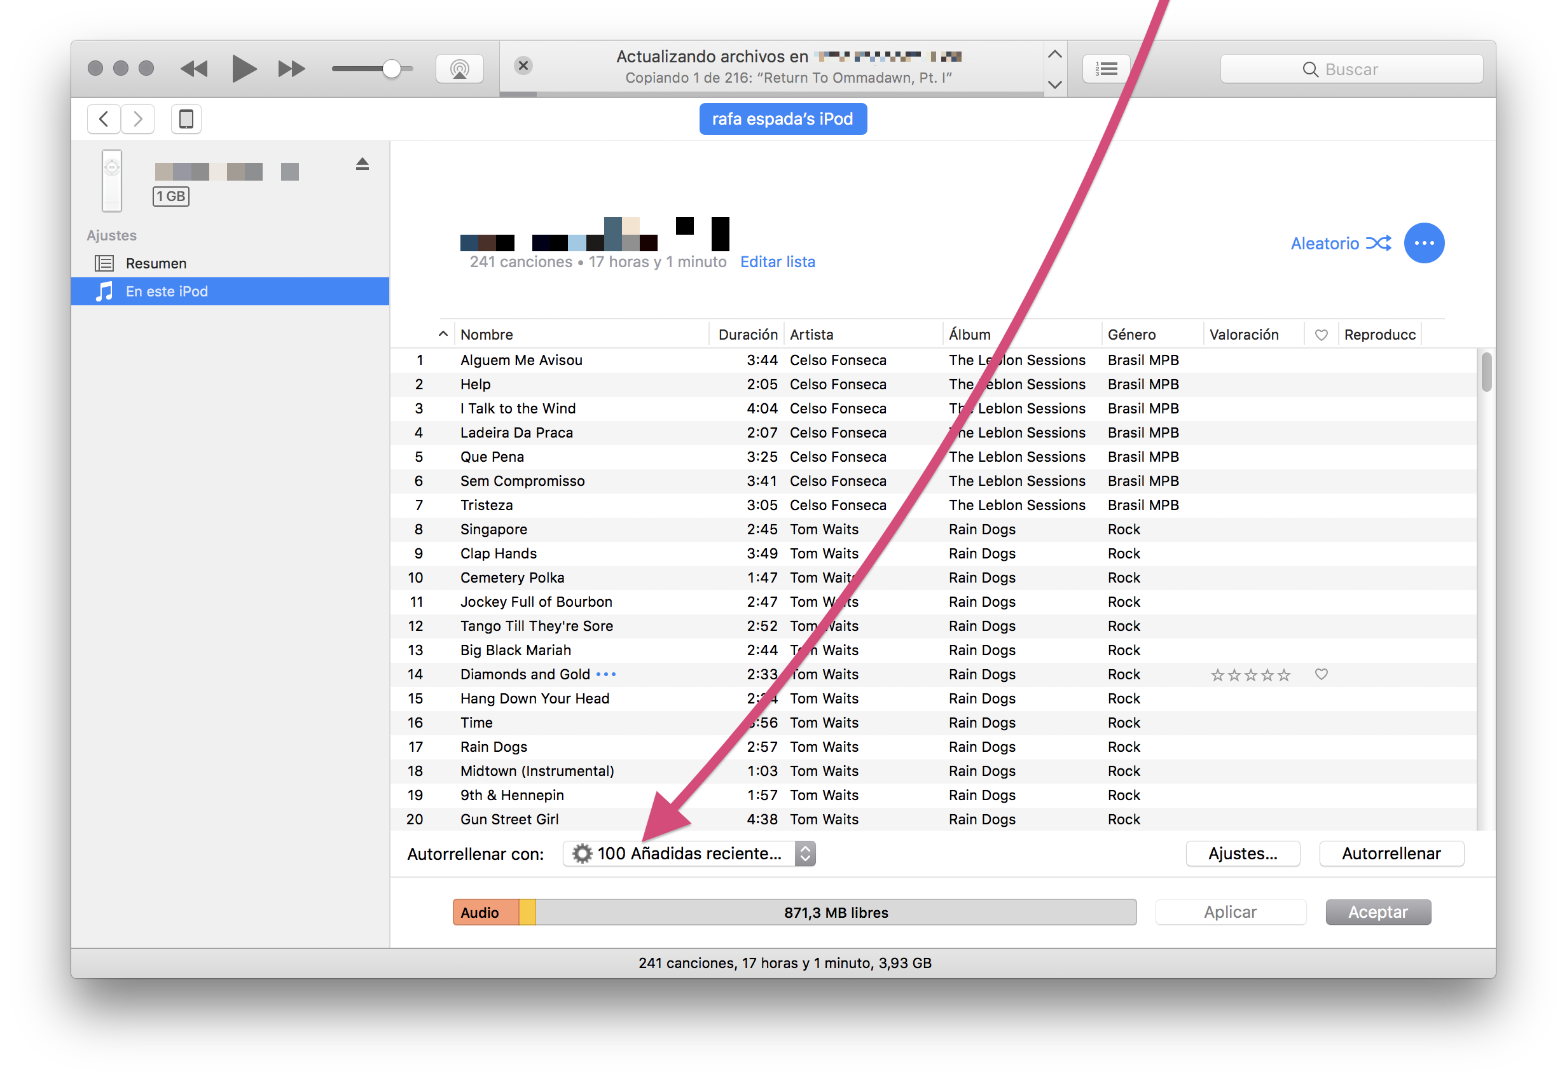Adjust the volume slider knob
Screen dimensions: 1567x1080
pos(392,68)
